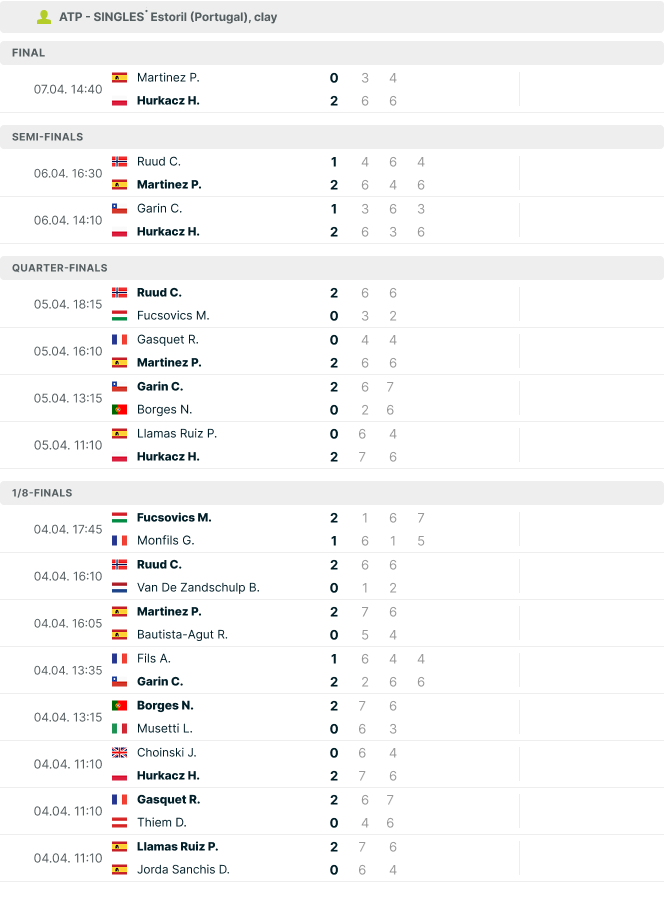Select Llamas Ruiz P. in the Quarter-finals
This screenshot has height=916, width=664.
tap(177, 433)
